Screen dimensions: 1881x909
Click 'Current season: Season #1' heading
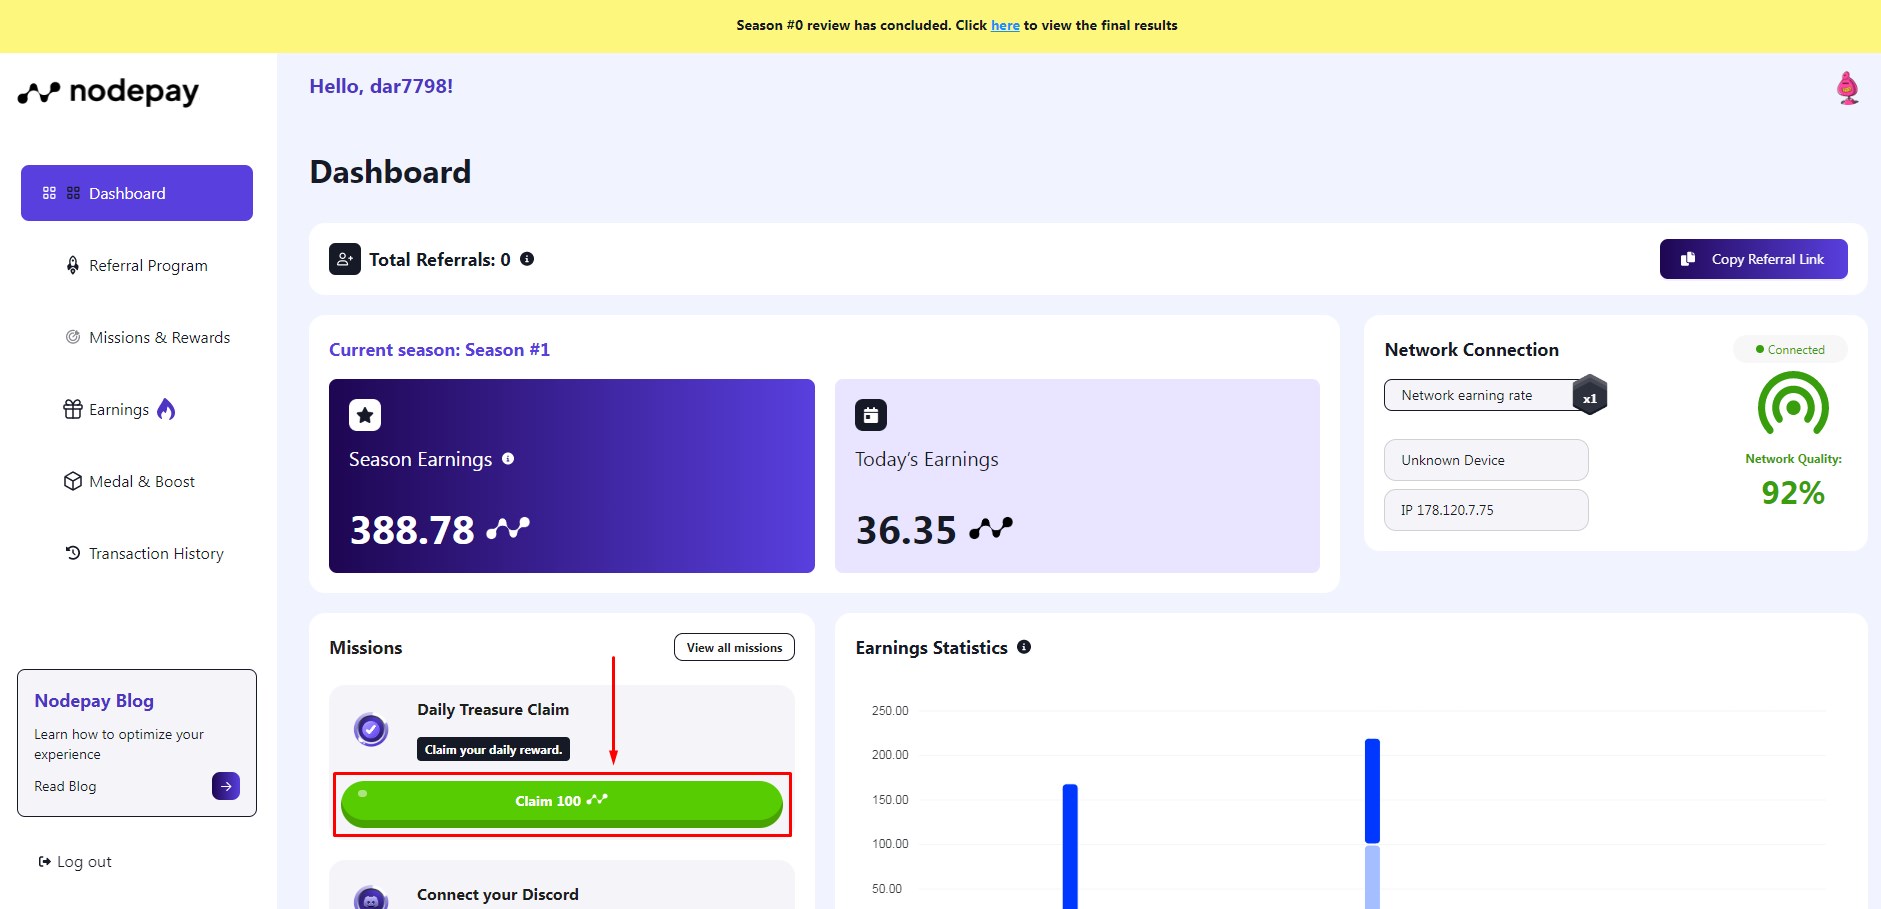point(439,350)
